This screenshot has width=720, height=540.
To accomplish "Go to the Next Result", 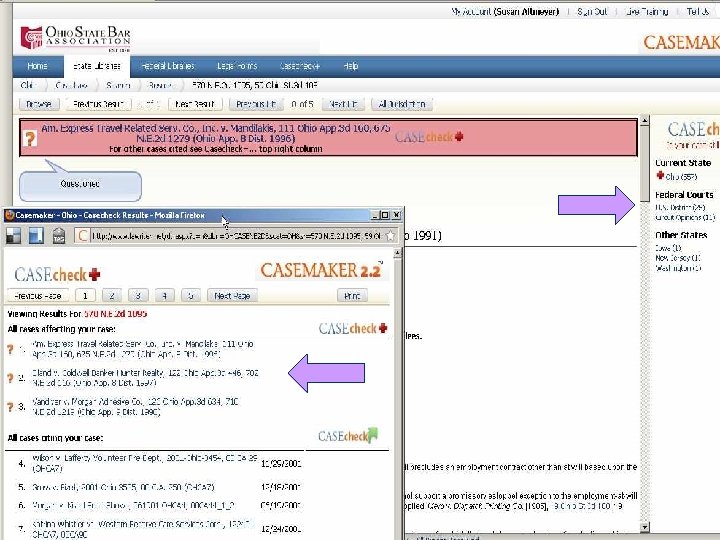I will click(195, 104).
